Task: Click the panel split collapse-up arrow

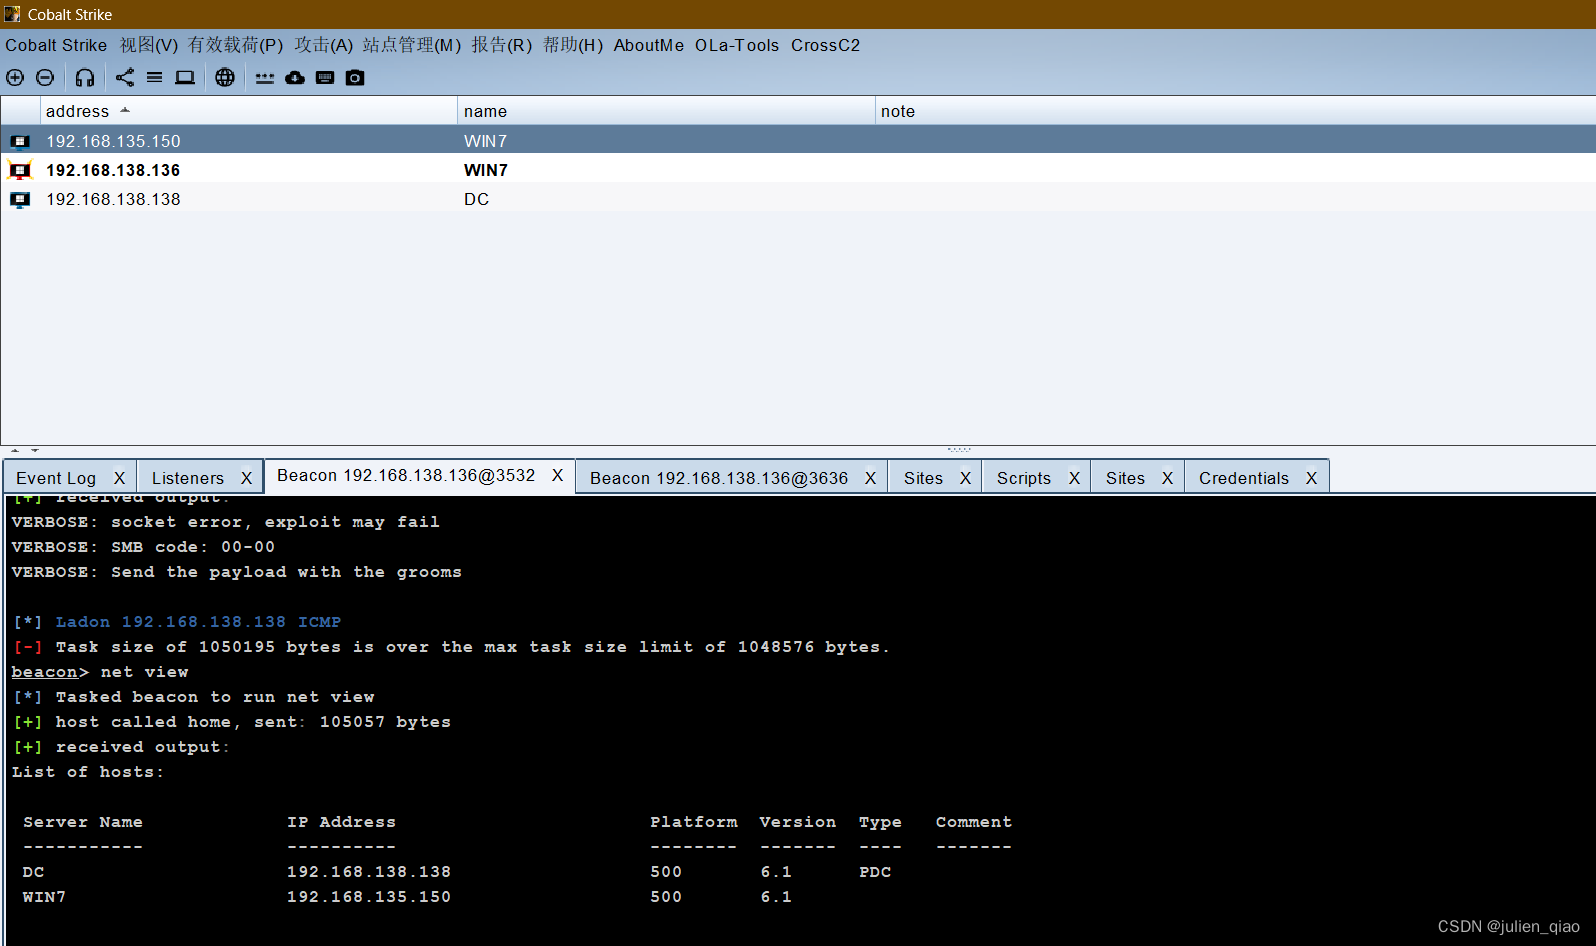Action: pos(15,451)
